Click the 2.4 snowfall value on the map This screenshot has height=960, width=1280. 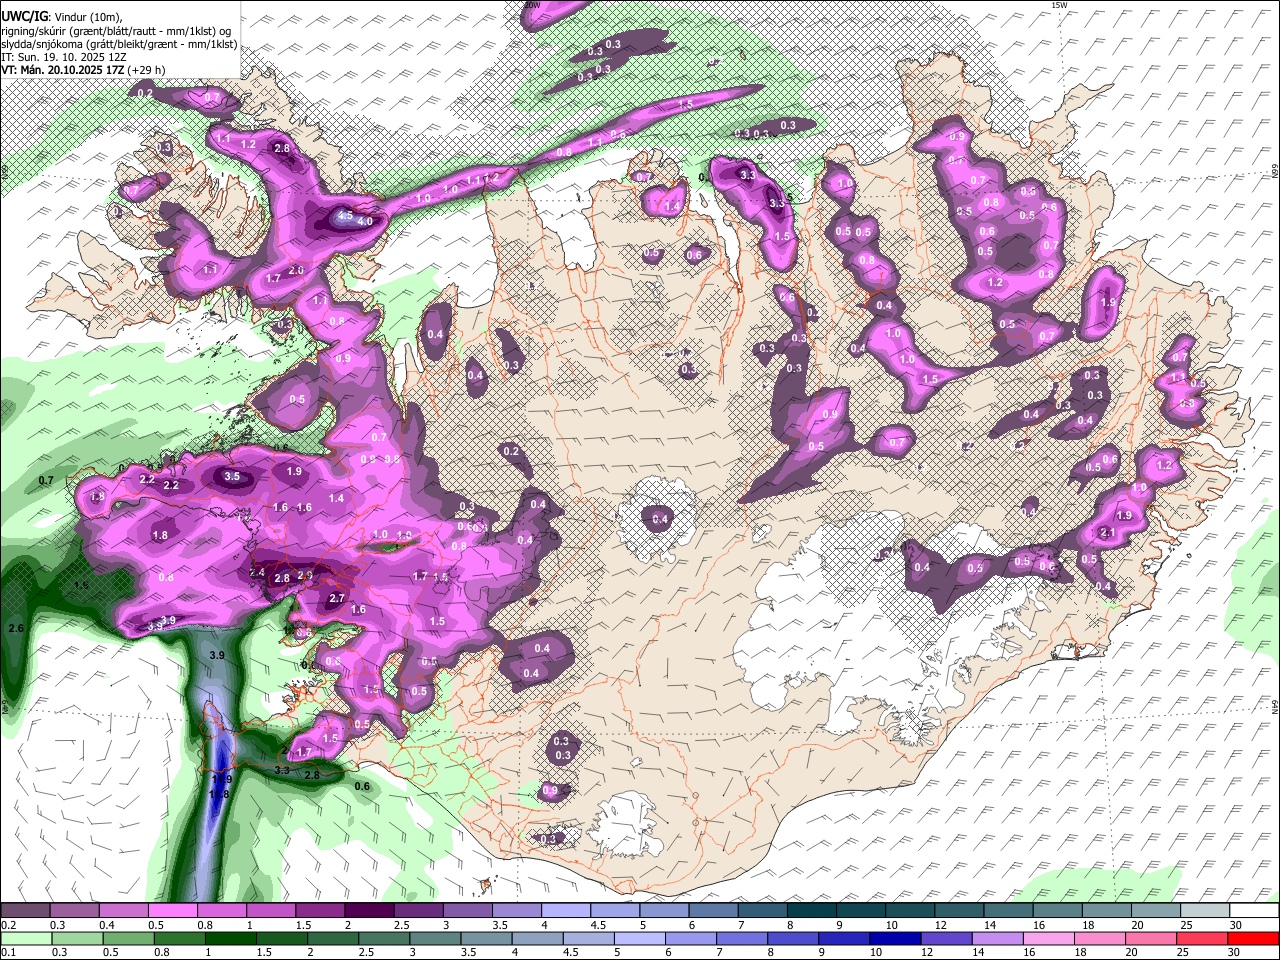point(257,573)
